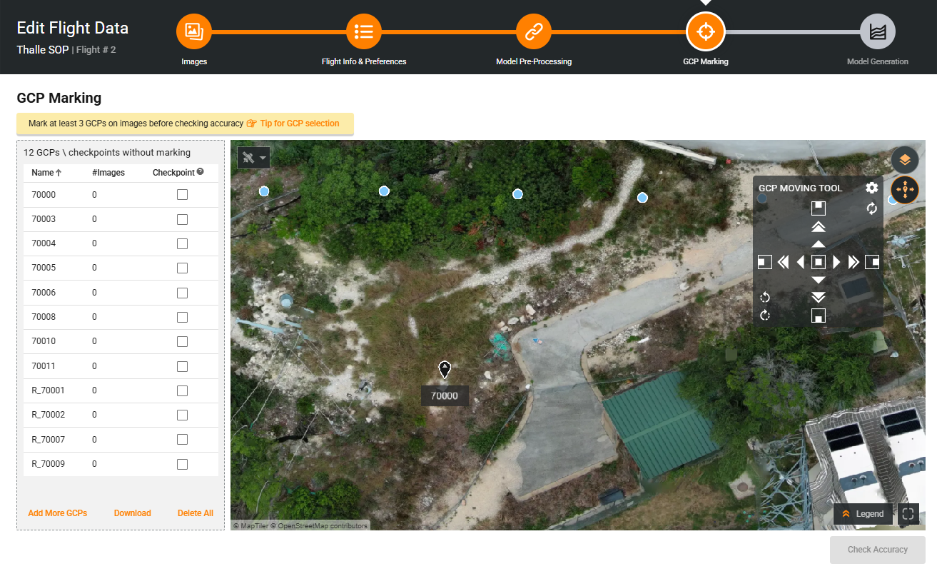Screen dimensions: 937x570
Task: Click the single right move arrow
Action: click(x=837, y=262)
